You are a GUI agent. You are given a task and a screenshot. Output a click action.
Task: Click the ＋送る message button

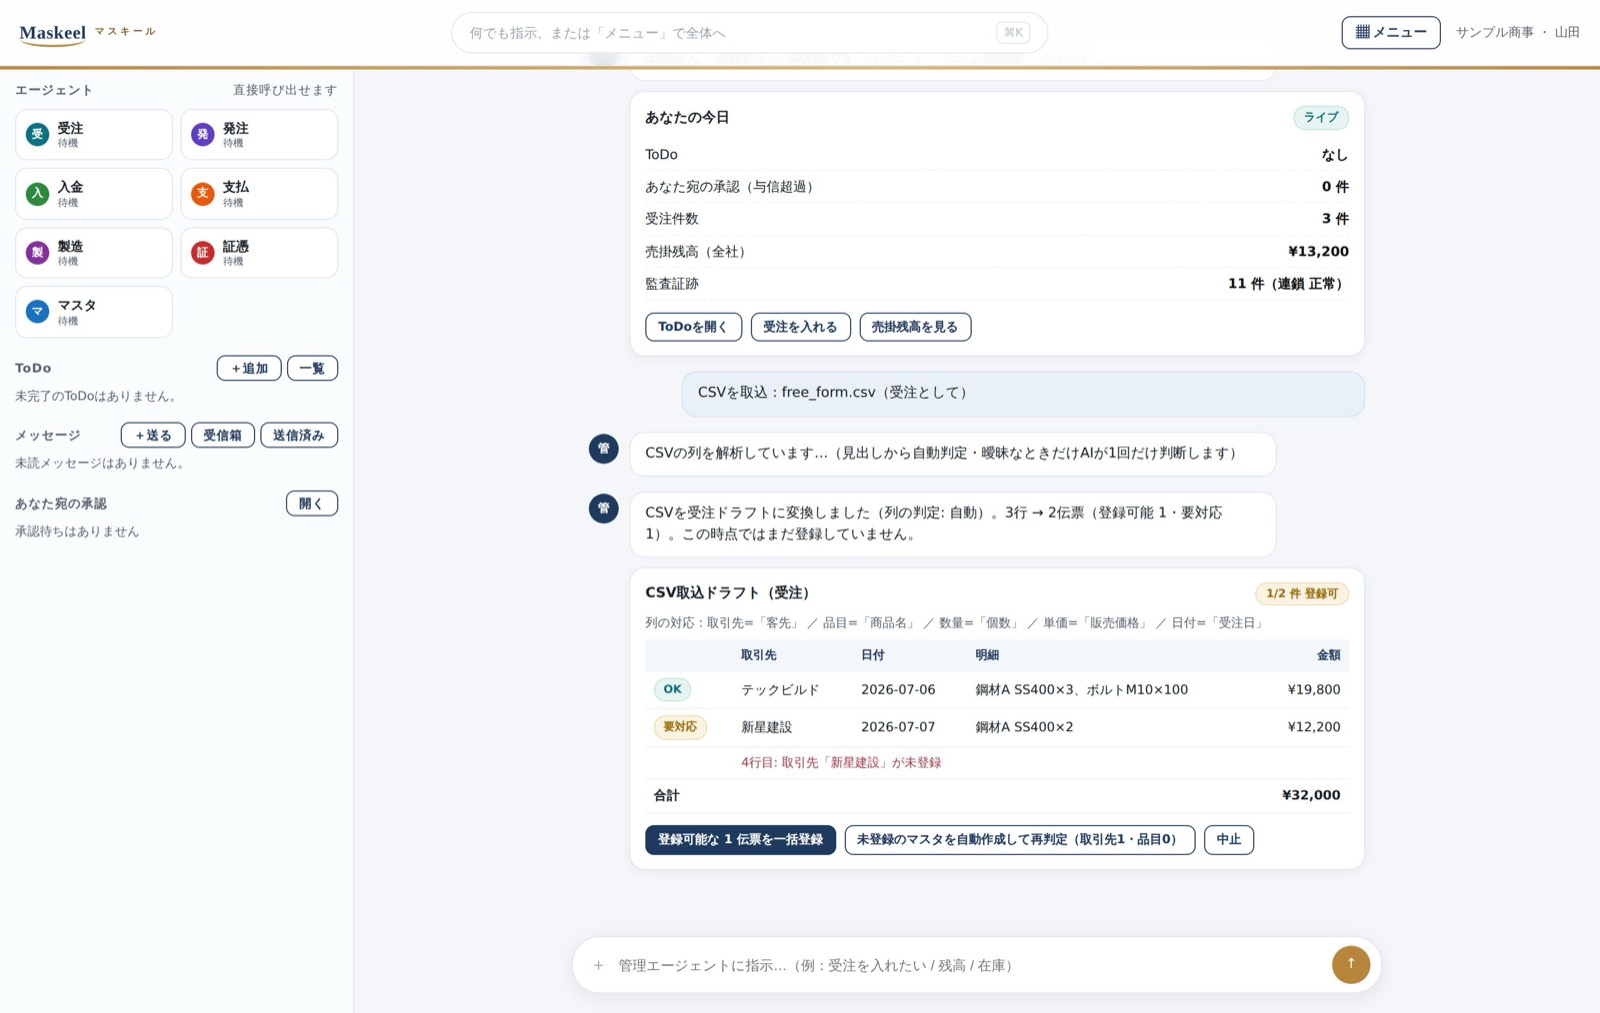click(153, 435)
